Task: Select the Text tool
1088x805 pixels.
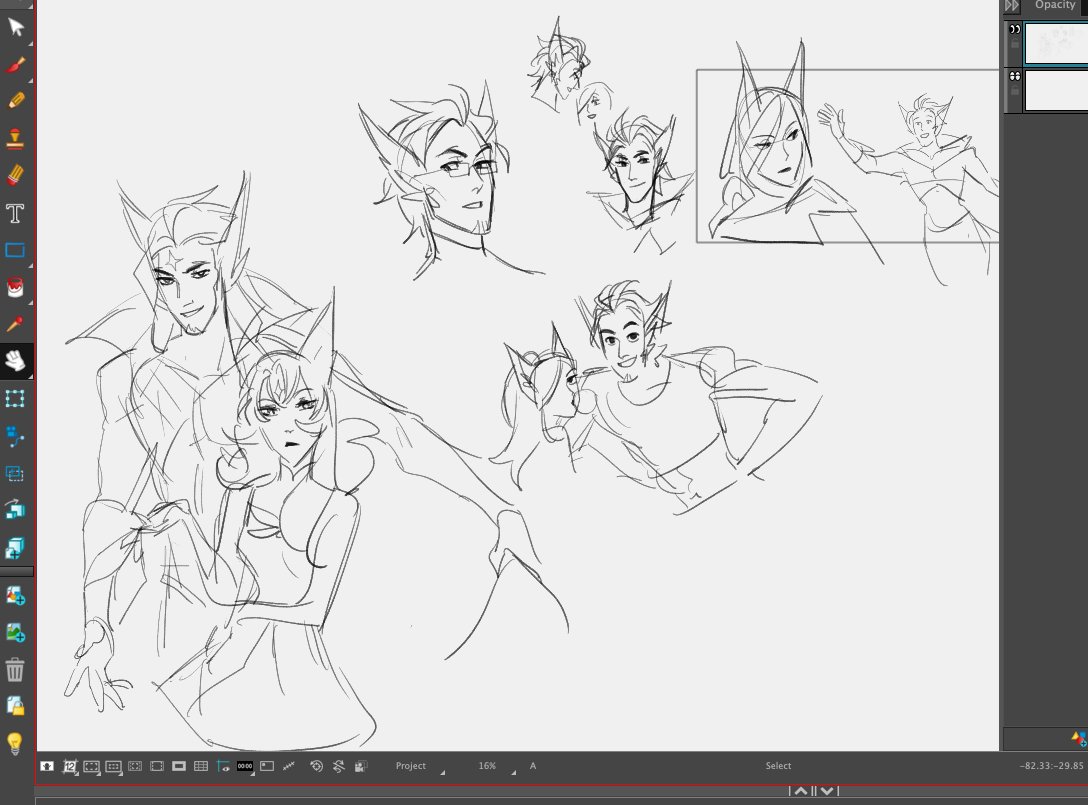Action: 15,213
